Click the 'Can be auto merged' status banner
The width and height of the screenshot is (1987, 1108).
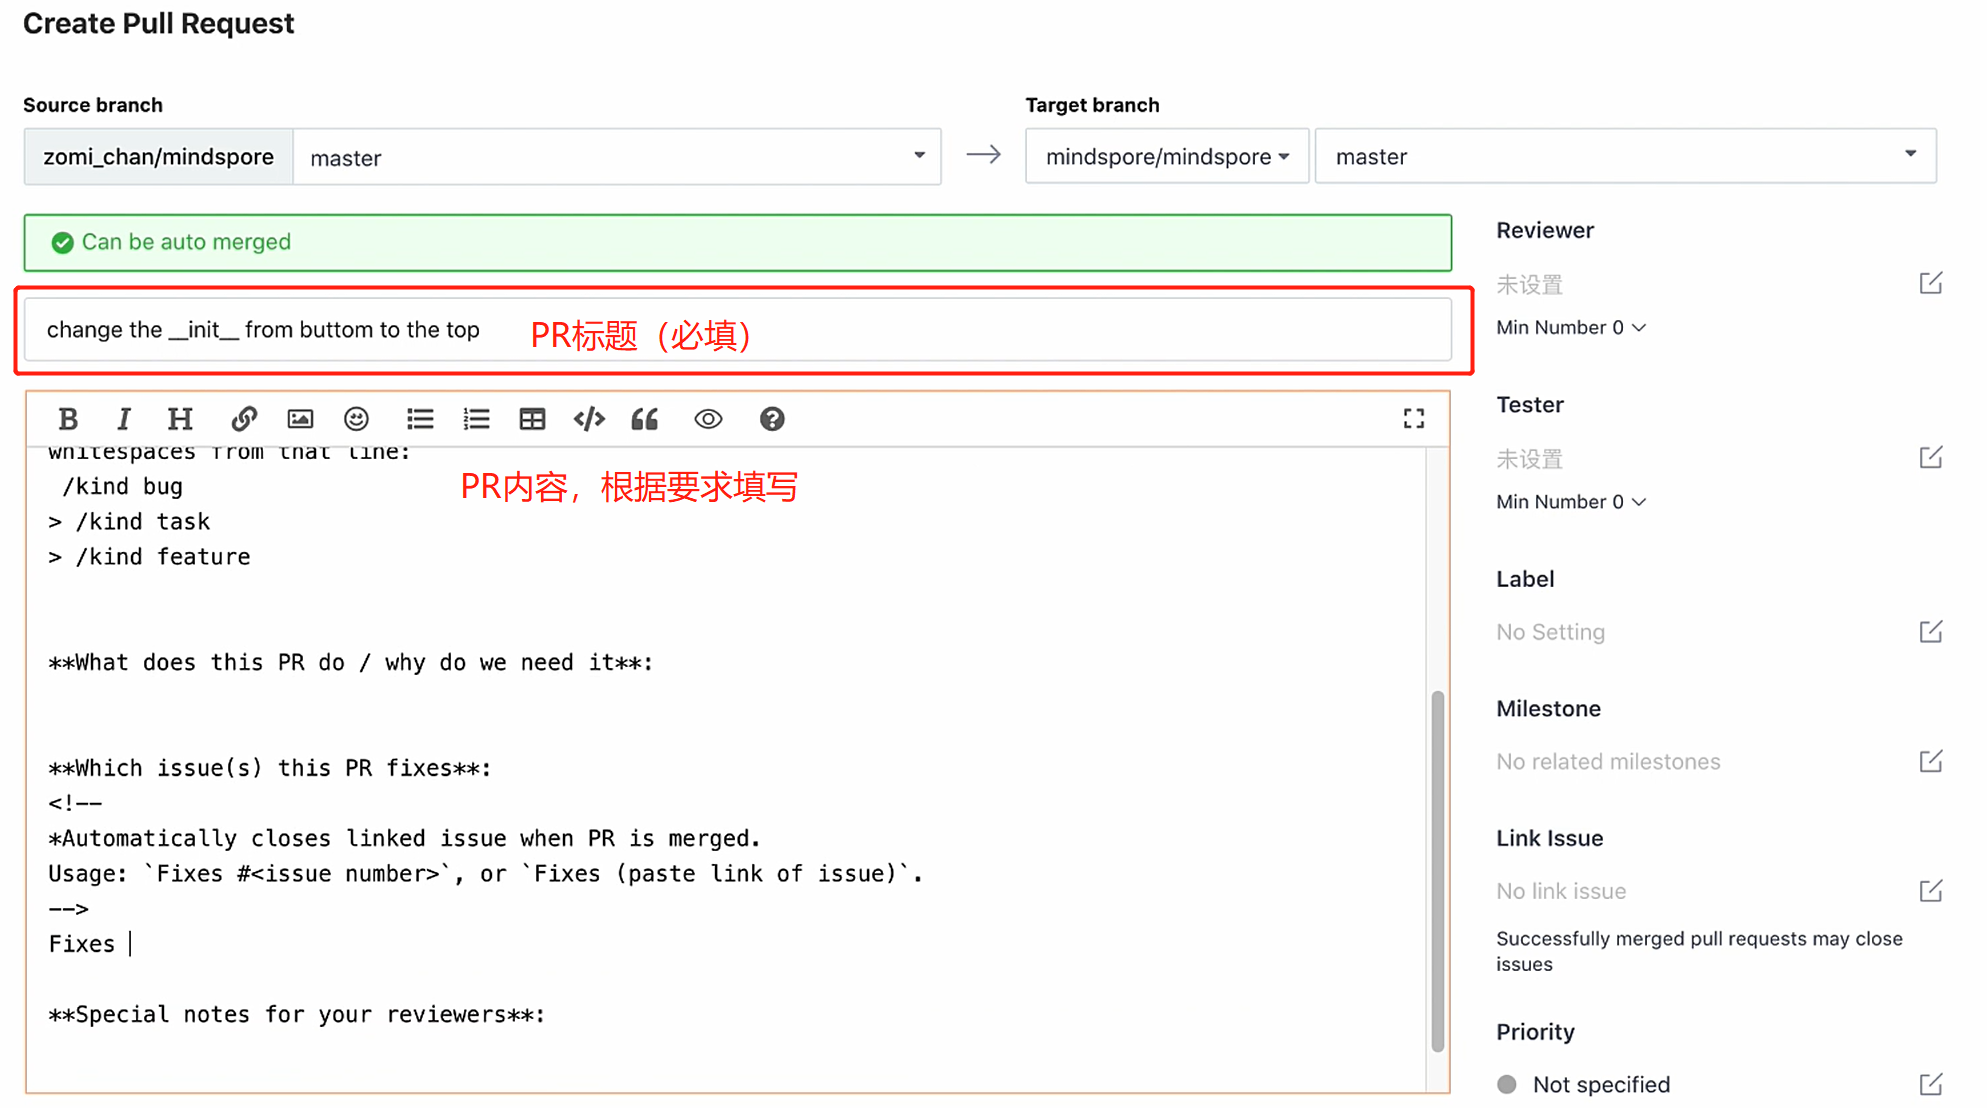[738, 242]
